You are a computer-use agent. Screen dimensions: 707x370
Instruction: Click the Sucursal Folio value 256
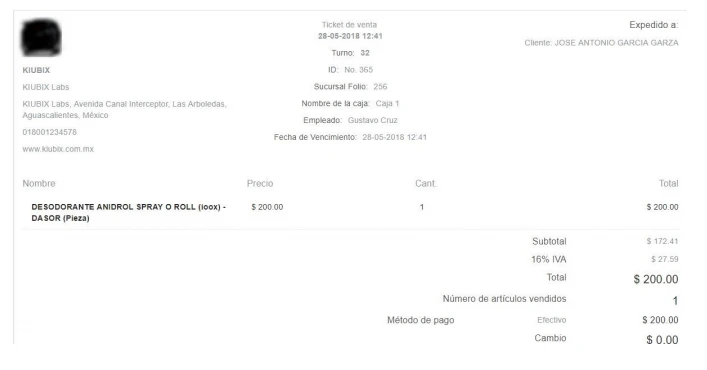tap(380, 87)
